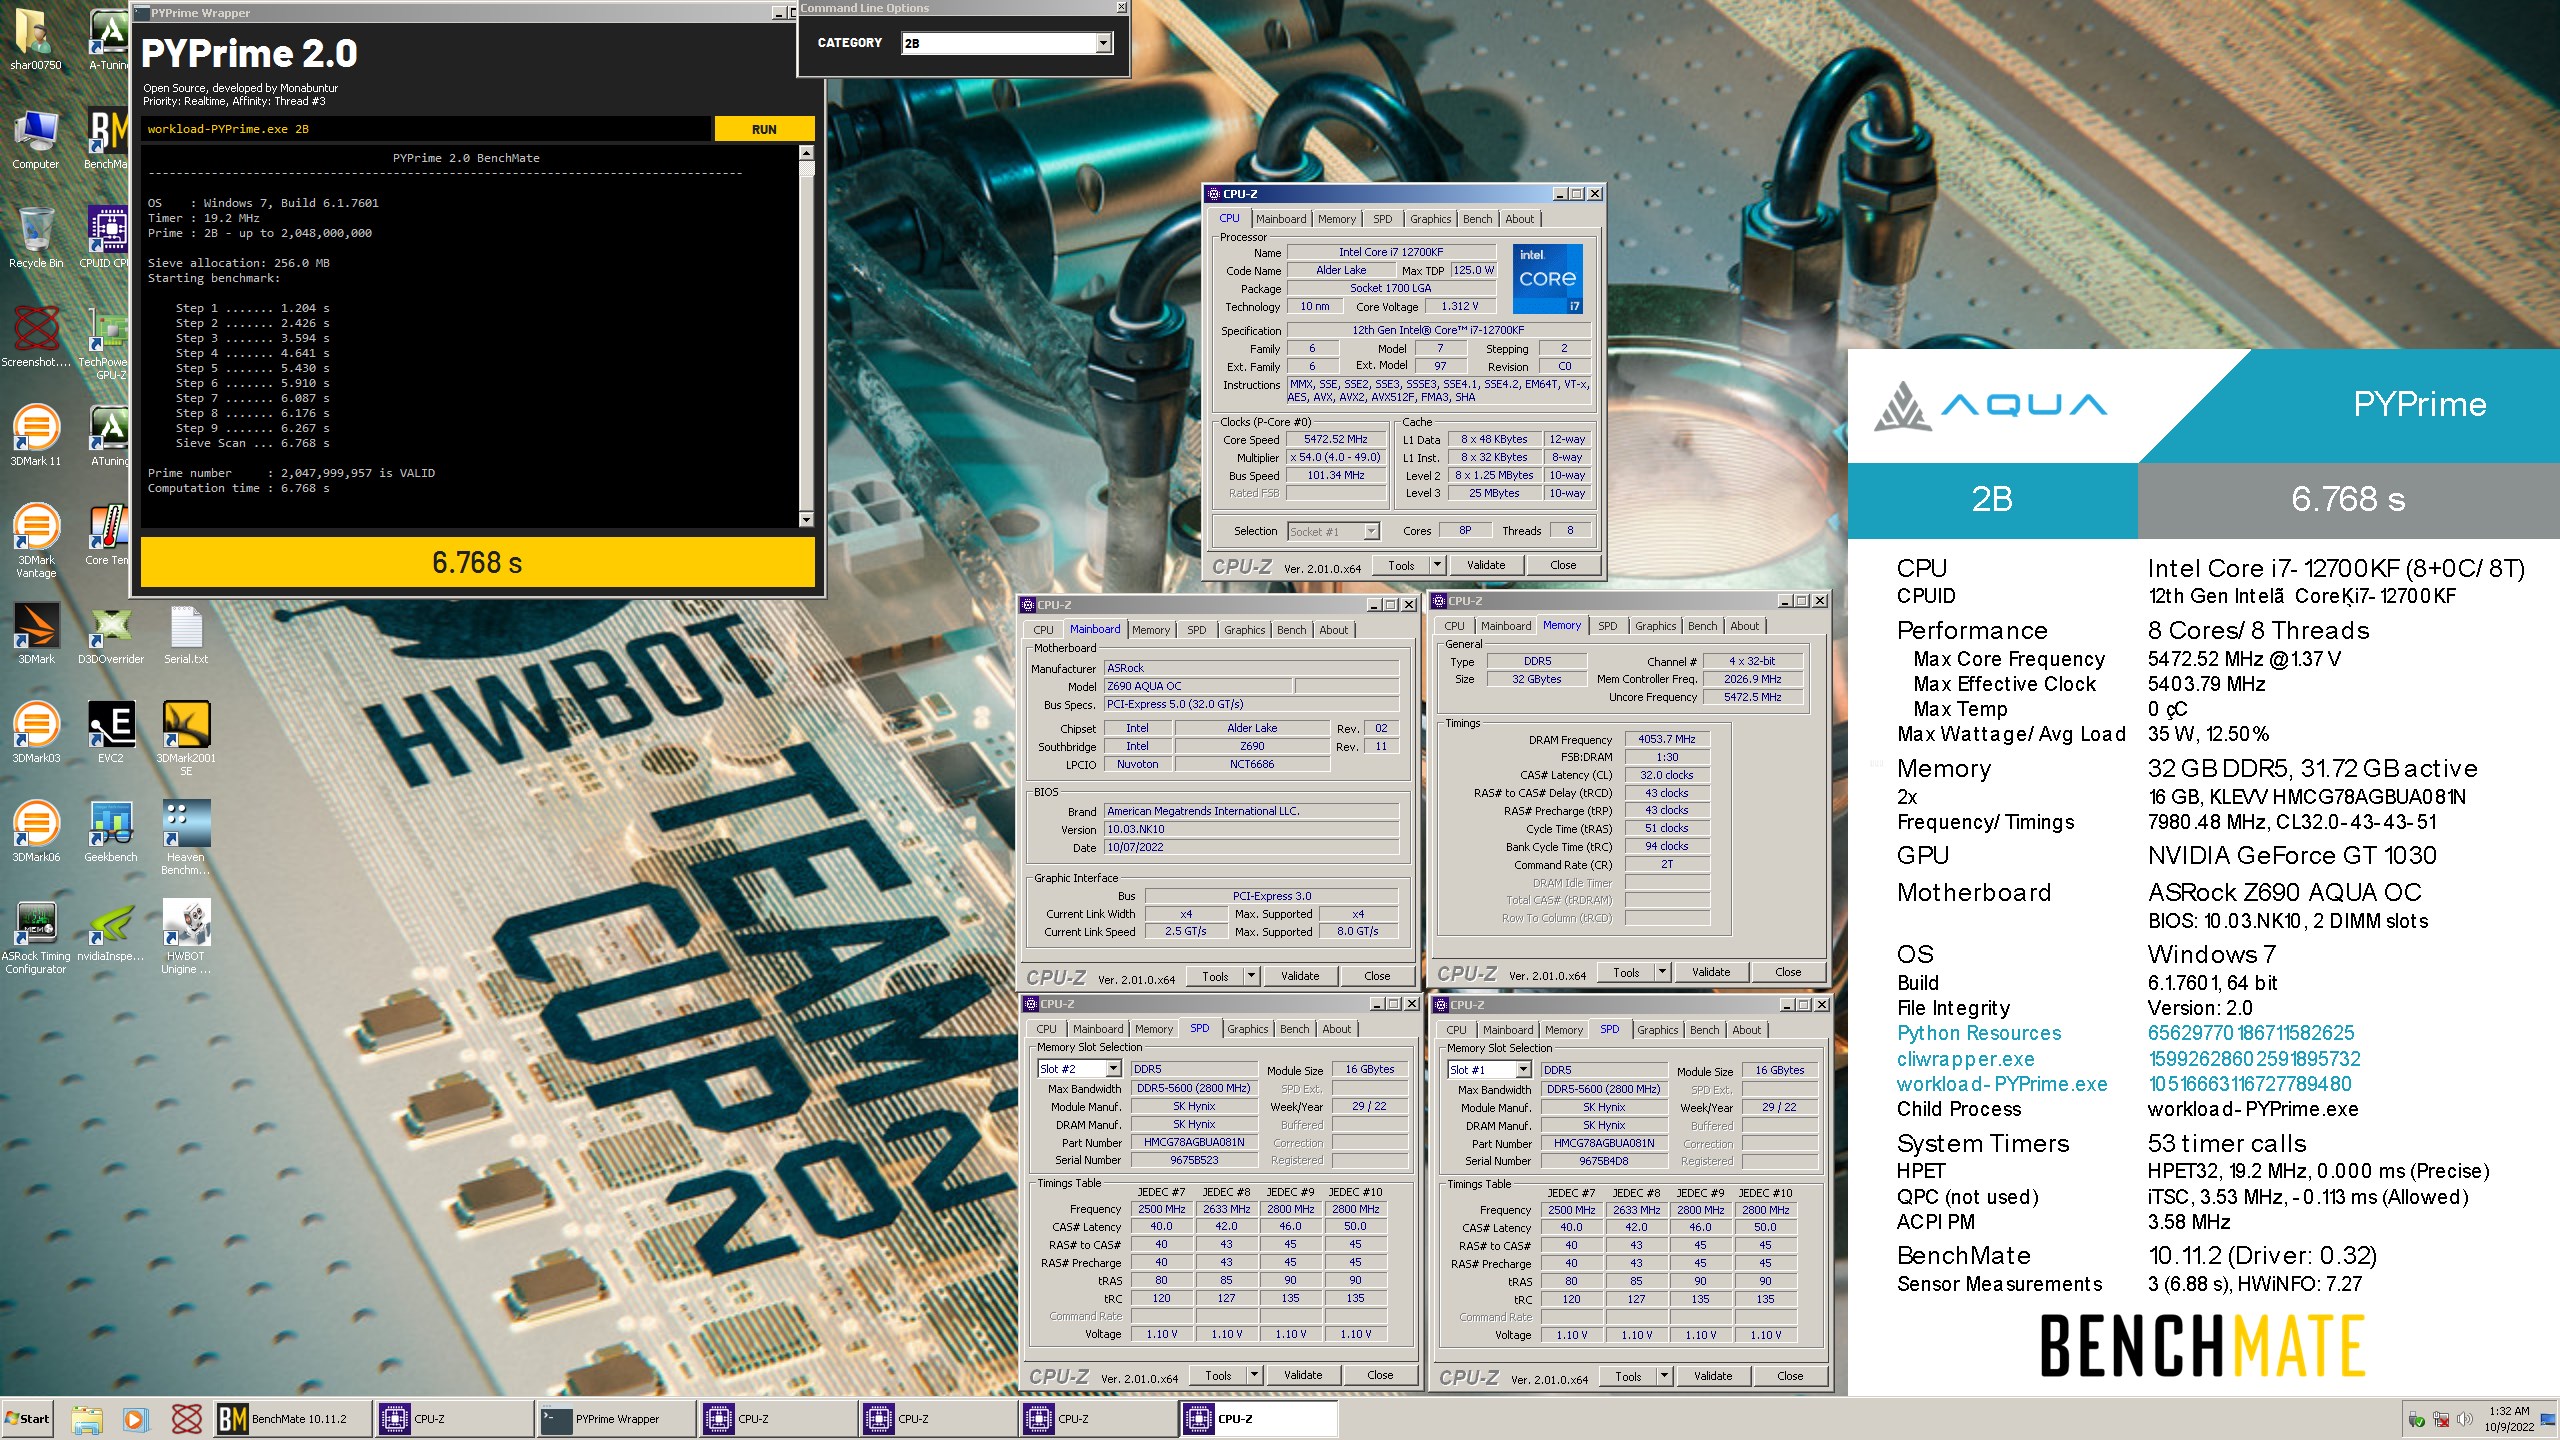Open the Geekbench desktop shortcut

pyautogui.click(x=110, y=832)
